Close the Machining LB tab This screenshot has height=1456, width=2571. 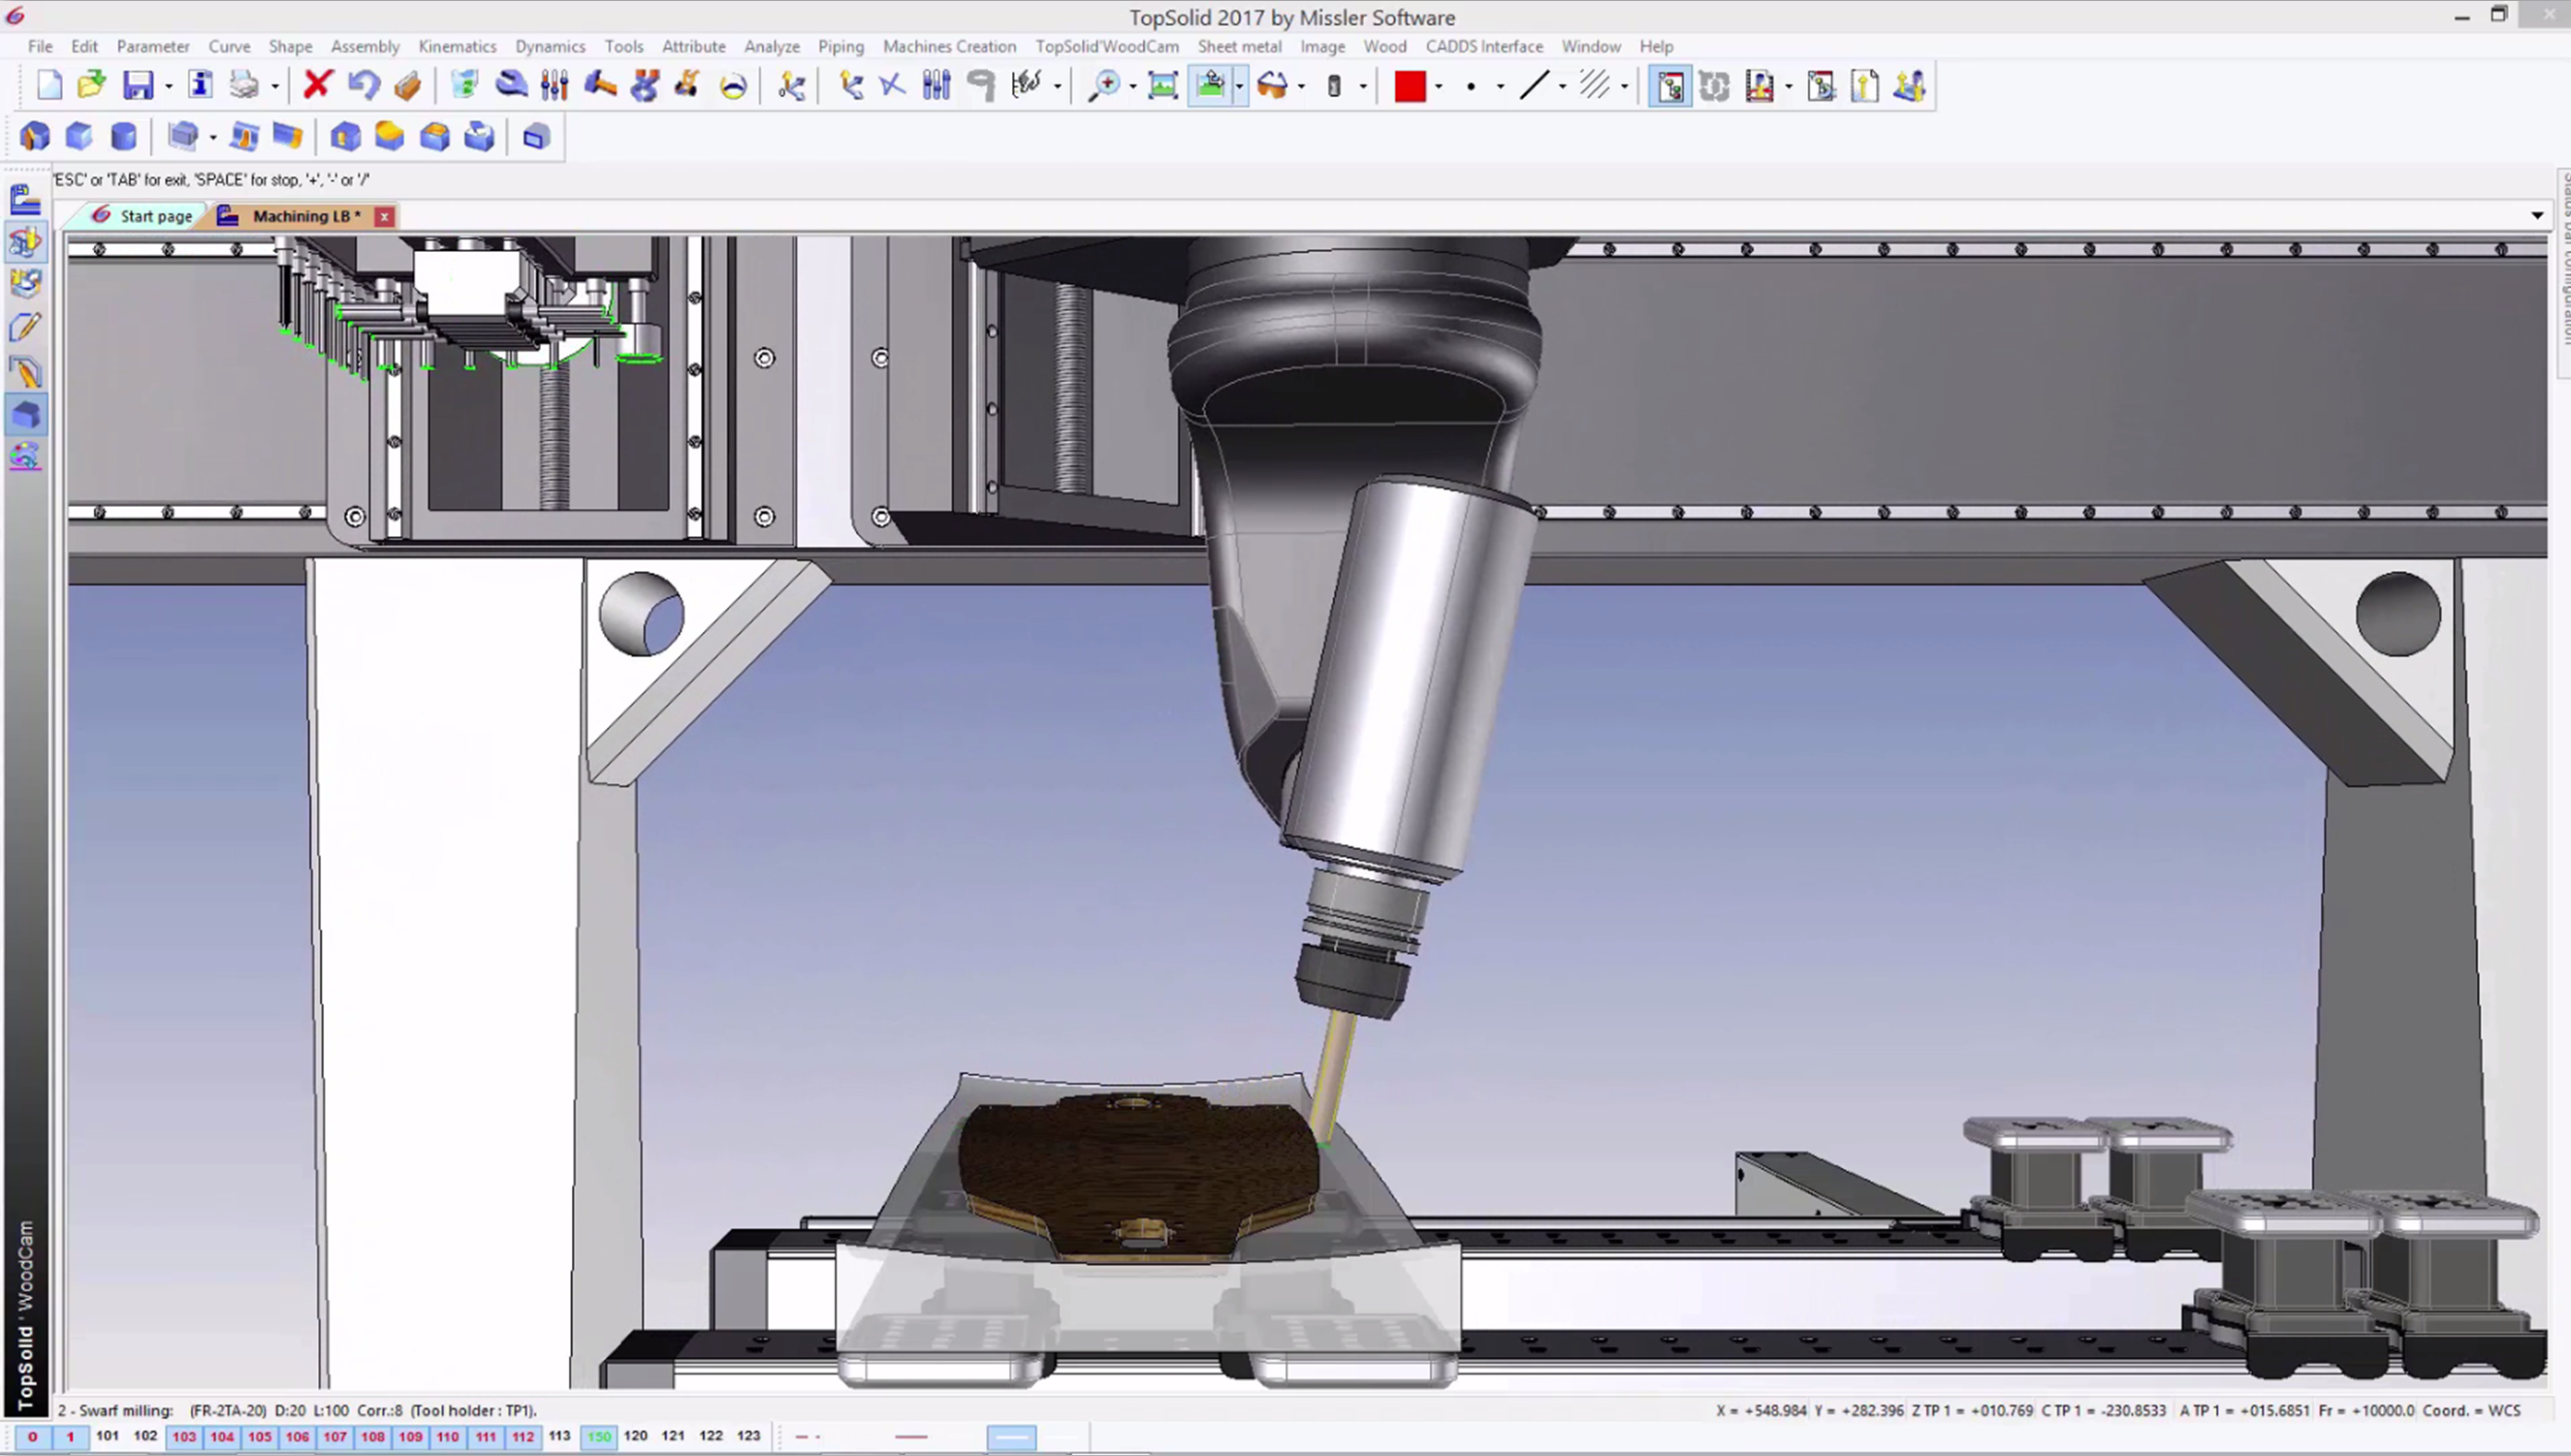(x=384, y=216)
